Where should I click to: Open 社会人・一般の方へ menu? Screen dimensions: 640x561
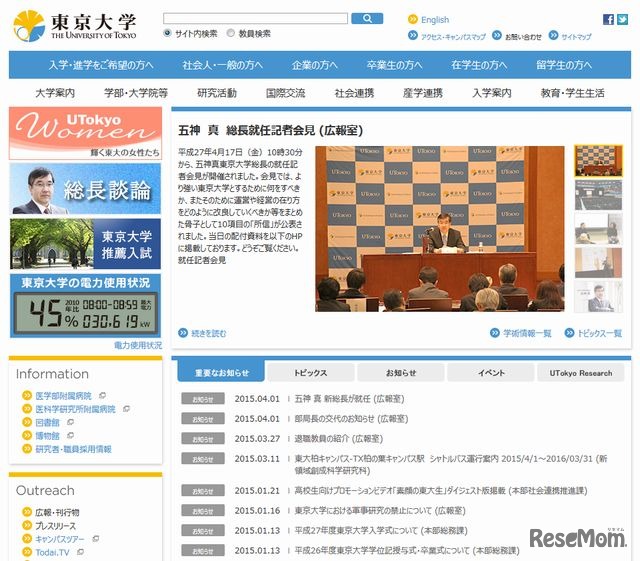(x=222, y=65)
